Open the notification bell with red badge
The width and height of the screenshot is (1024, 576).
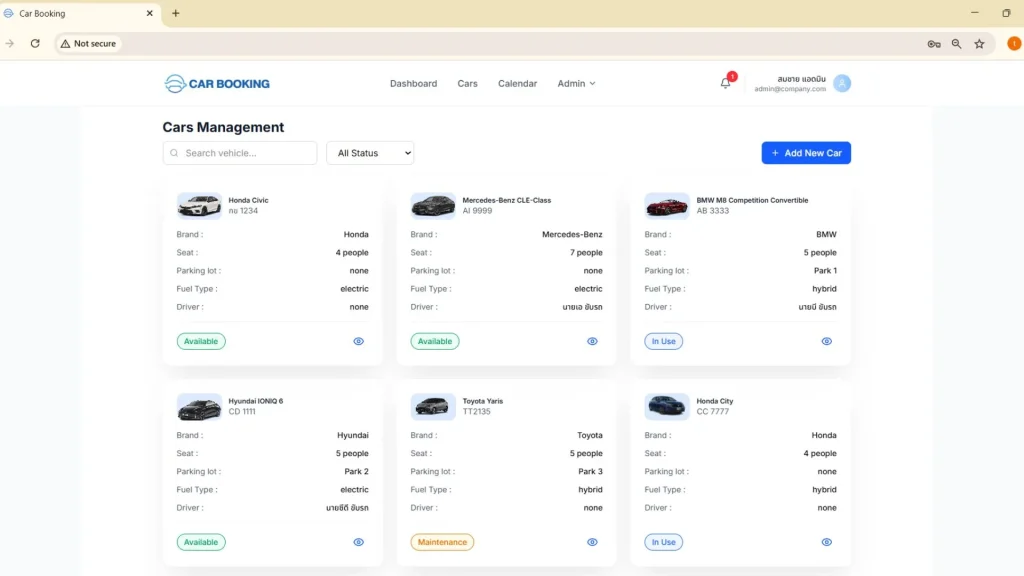(x=724, y=83)
